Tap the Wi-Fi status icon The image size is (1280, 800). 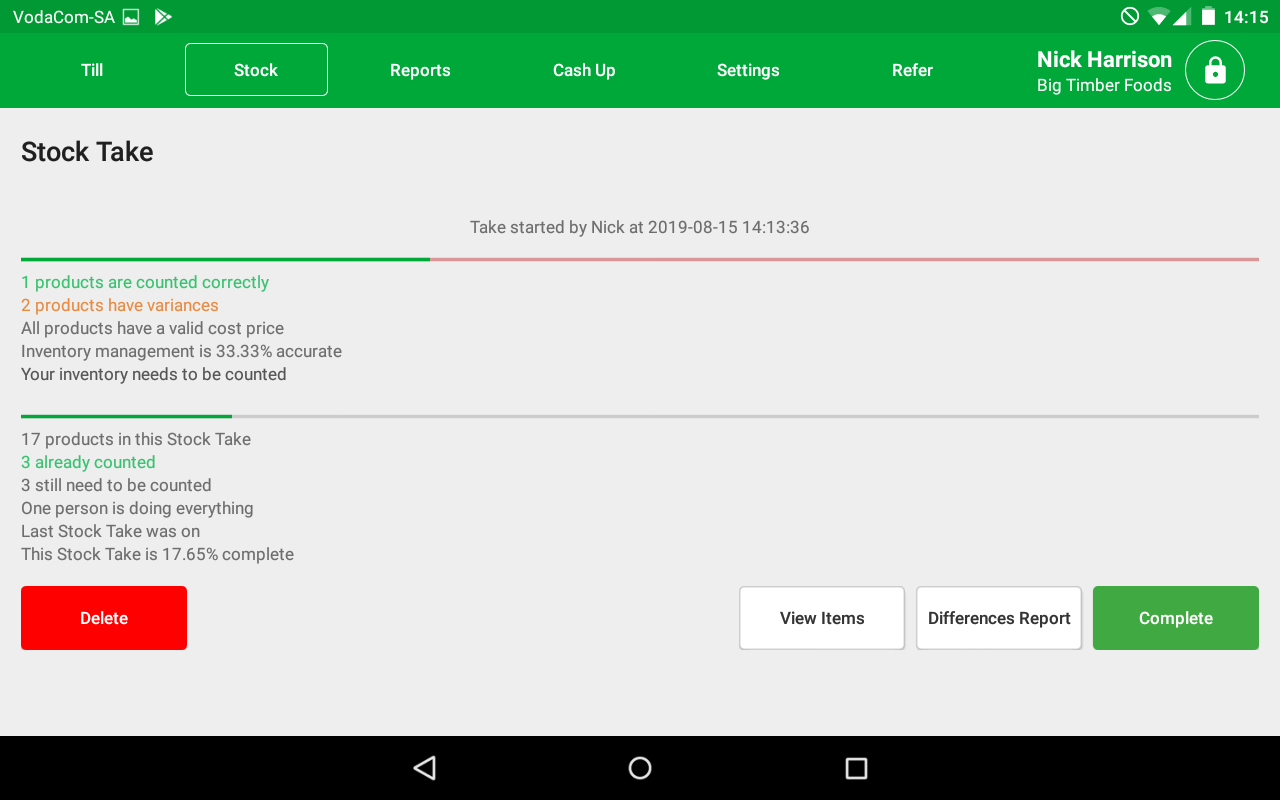point(1158,17)
